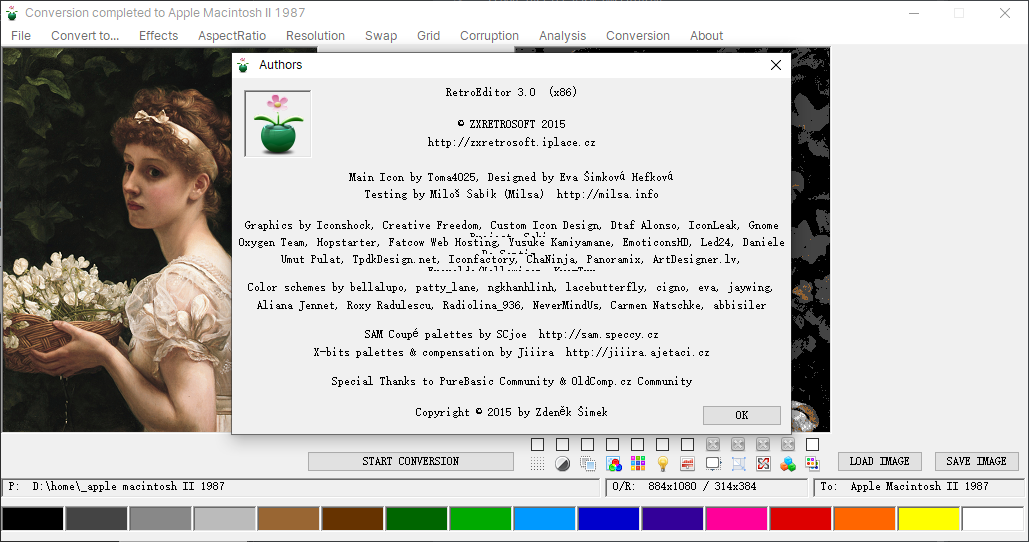Select the light brown palette swatch
This screenshot has width=1029, height=542.
click(289, 518)
